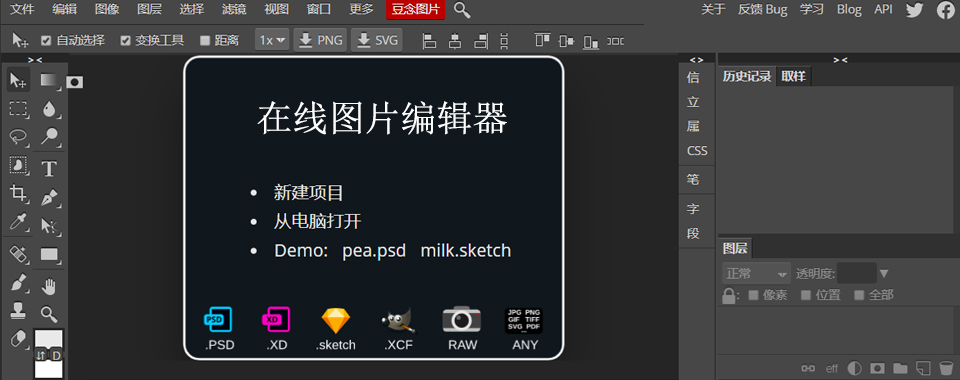Select the Hand tool
960x380 pixels.
(x=49, y=286)
